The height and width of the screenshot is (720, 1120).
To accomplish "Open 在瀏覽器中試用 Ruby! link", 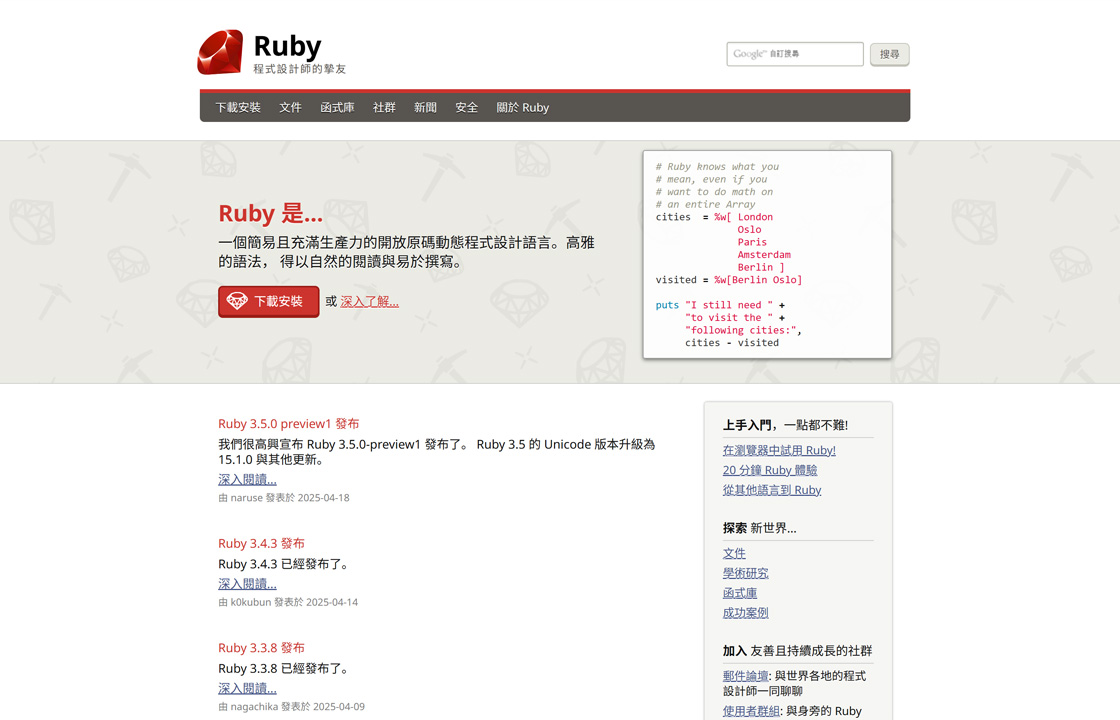I will (x=779, y=450).
